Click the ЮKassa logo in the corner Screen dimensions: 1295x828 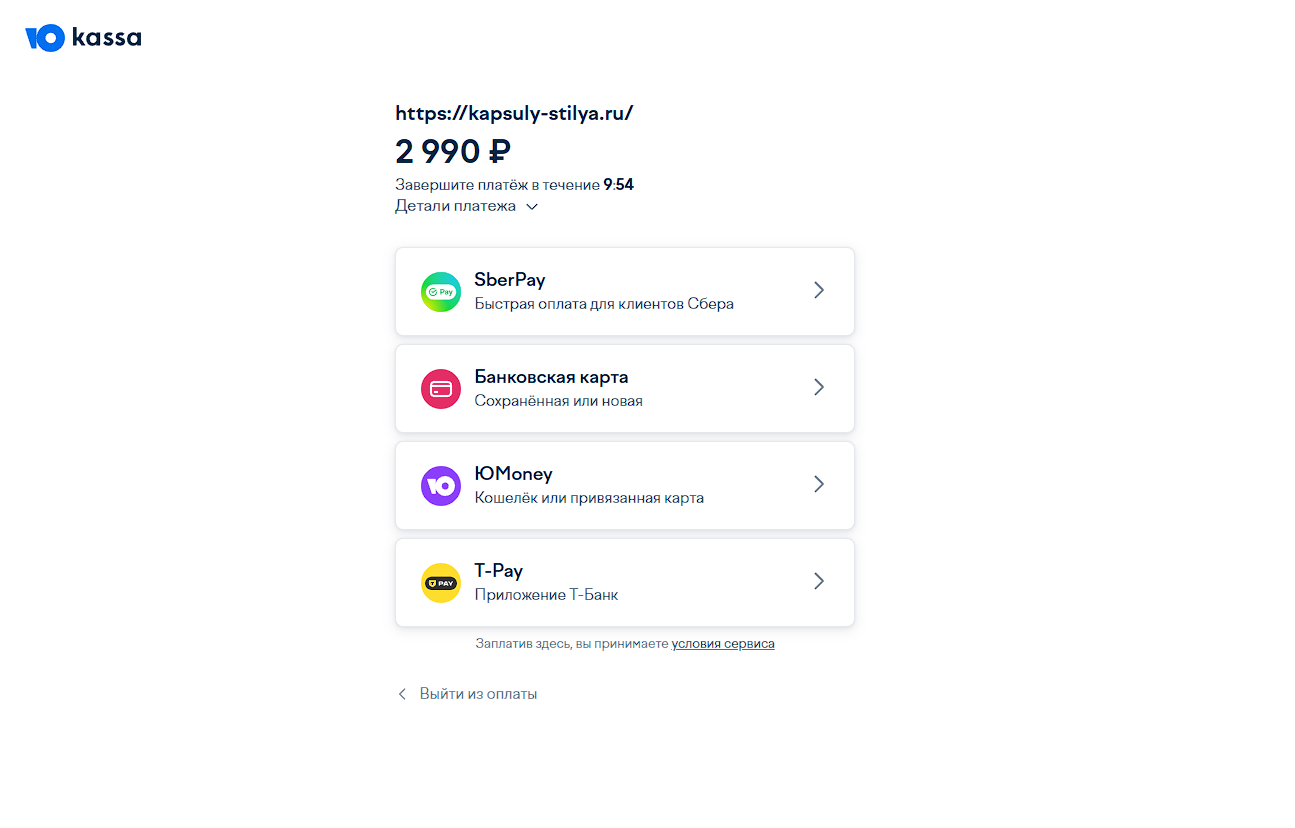coord(83,37)
